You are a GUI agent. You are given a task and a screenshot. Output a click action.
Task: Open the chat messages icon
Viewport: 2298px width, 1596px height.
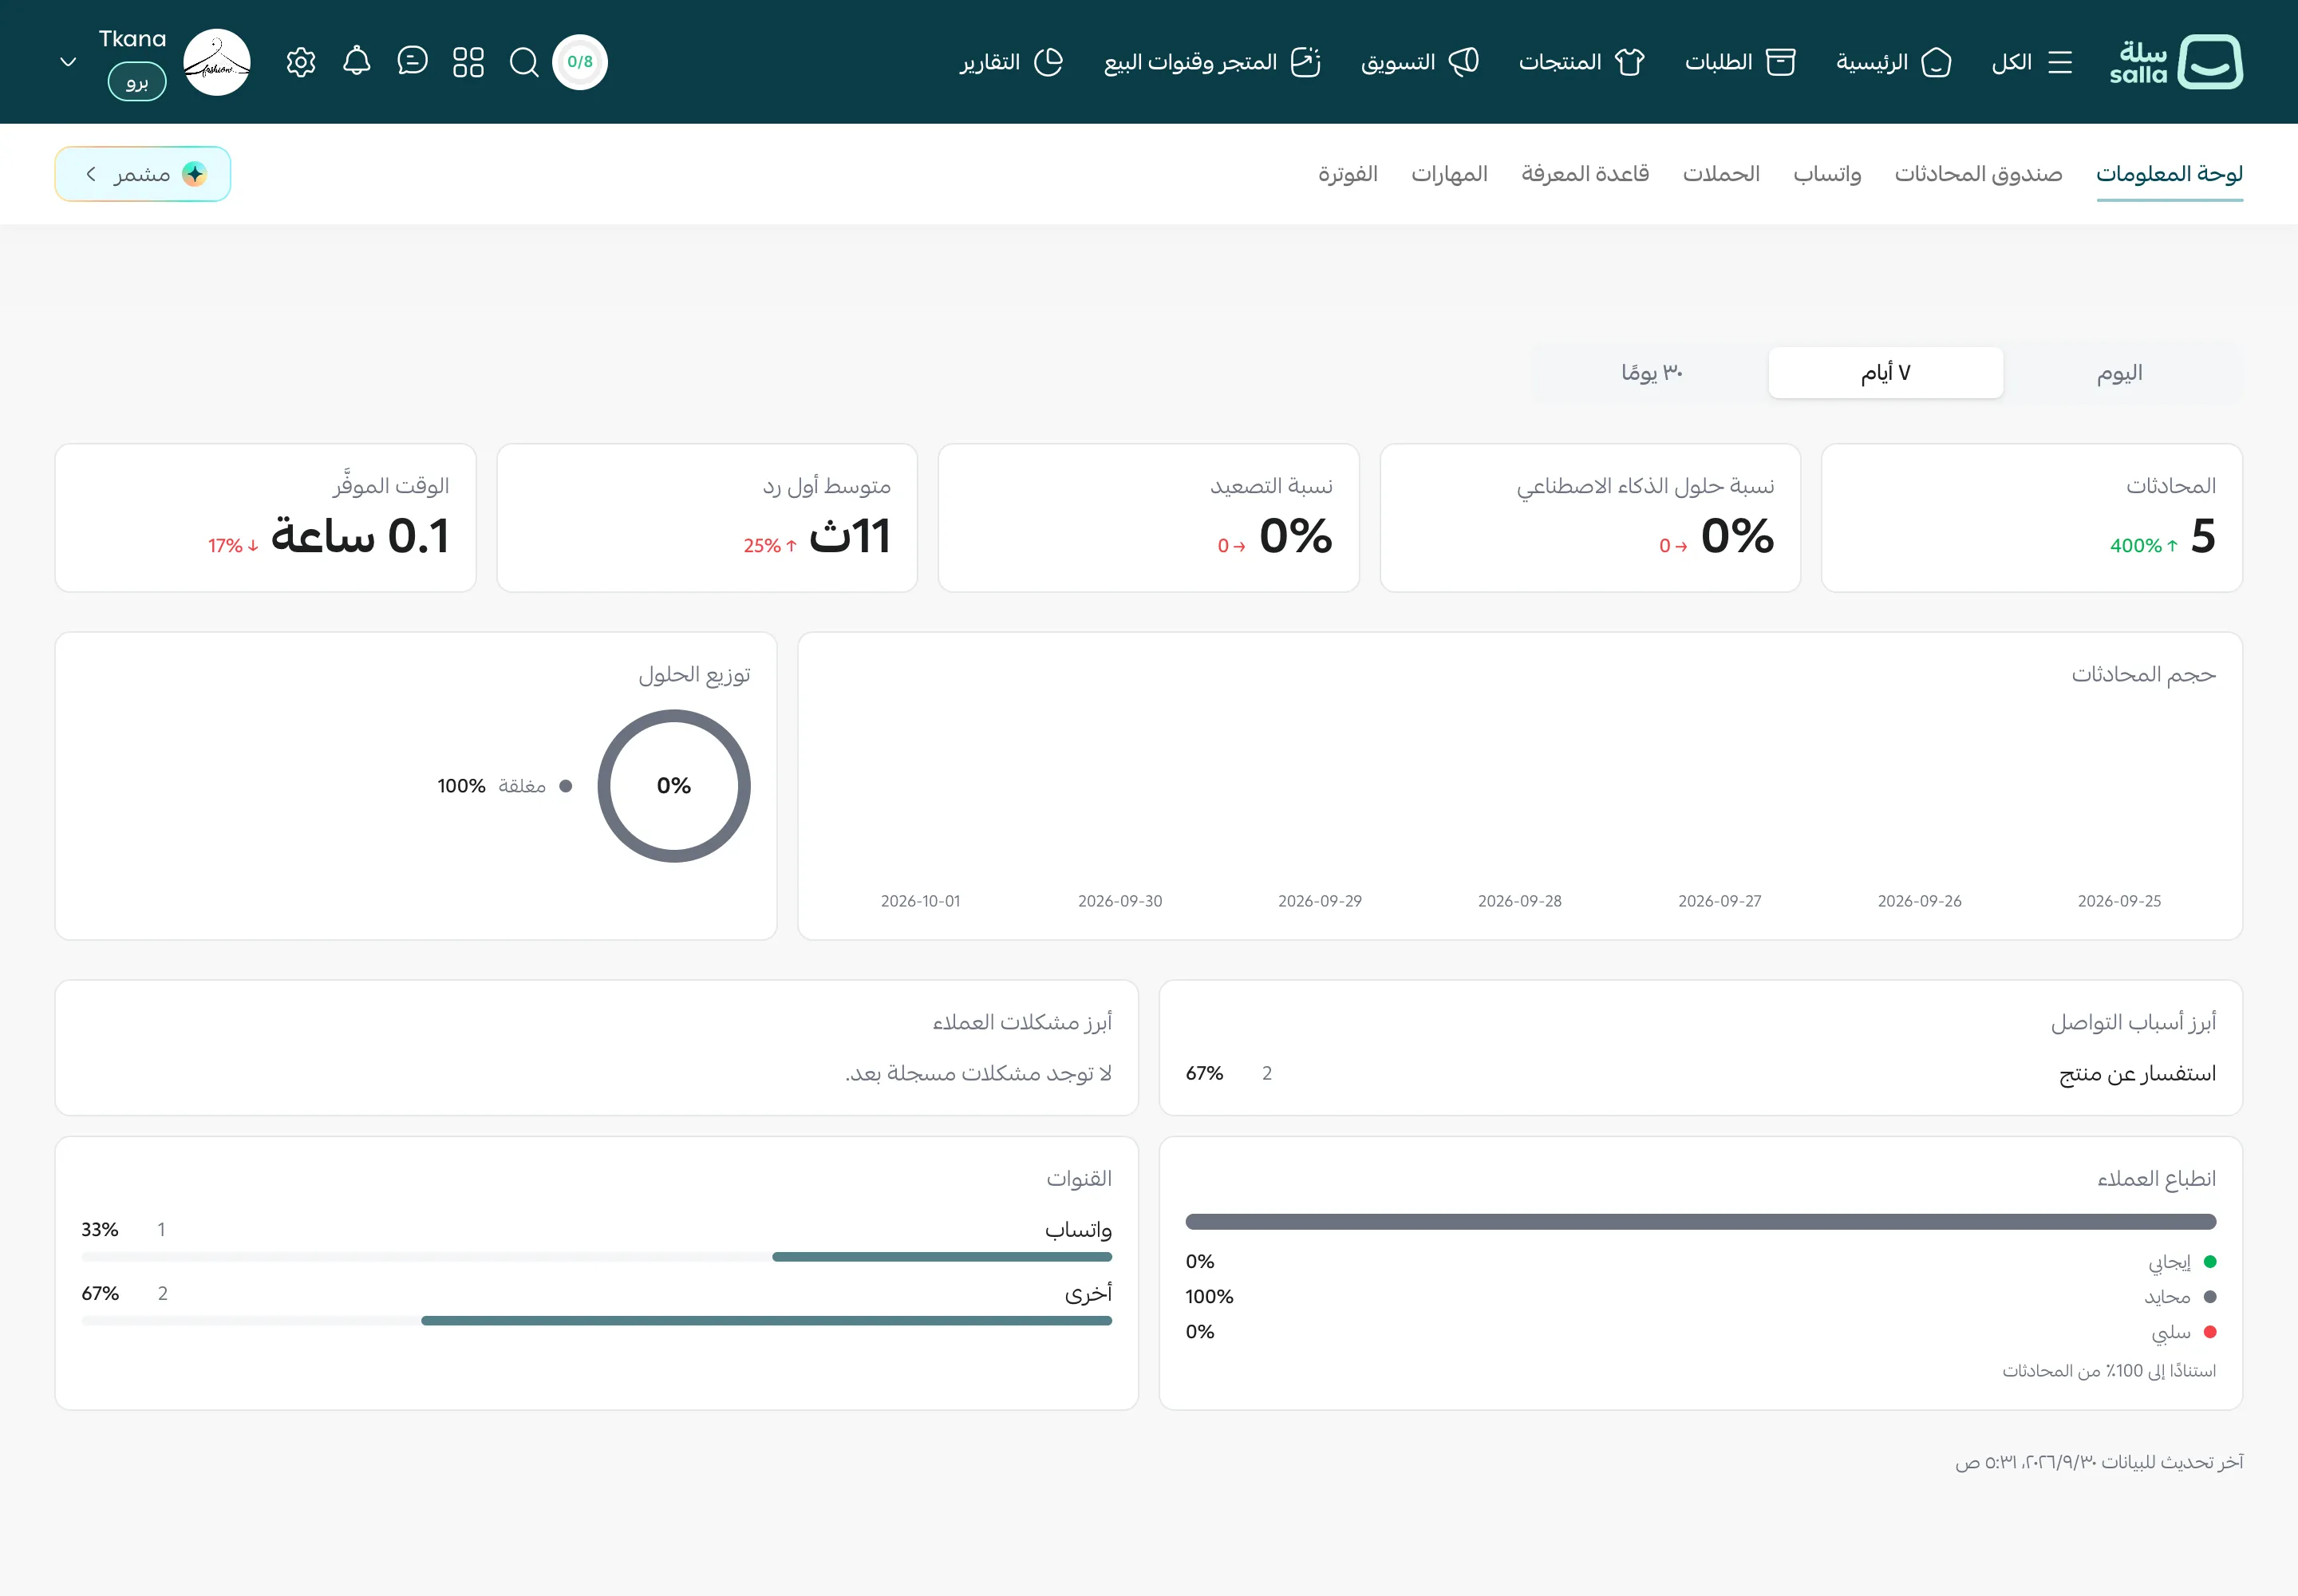click(412, 62)
